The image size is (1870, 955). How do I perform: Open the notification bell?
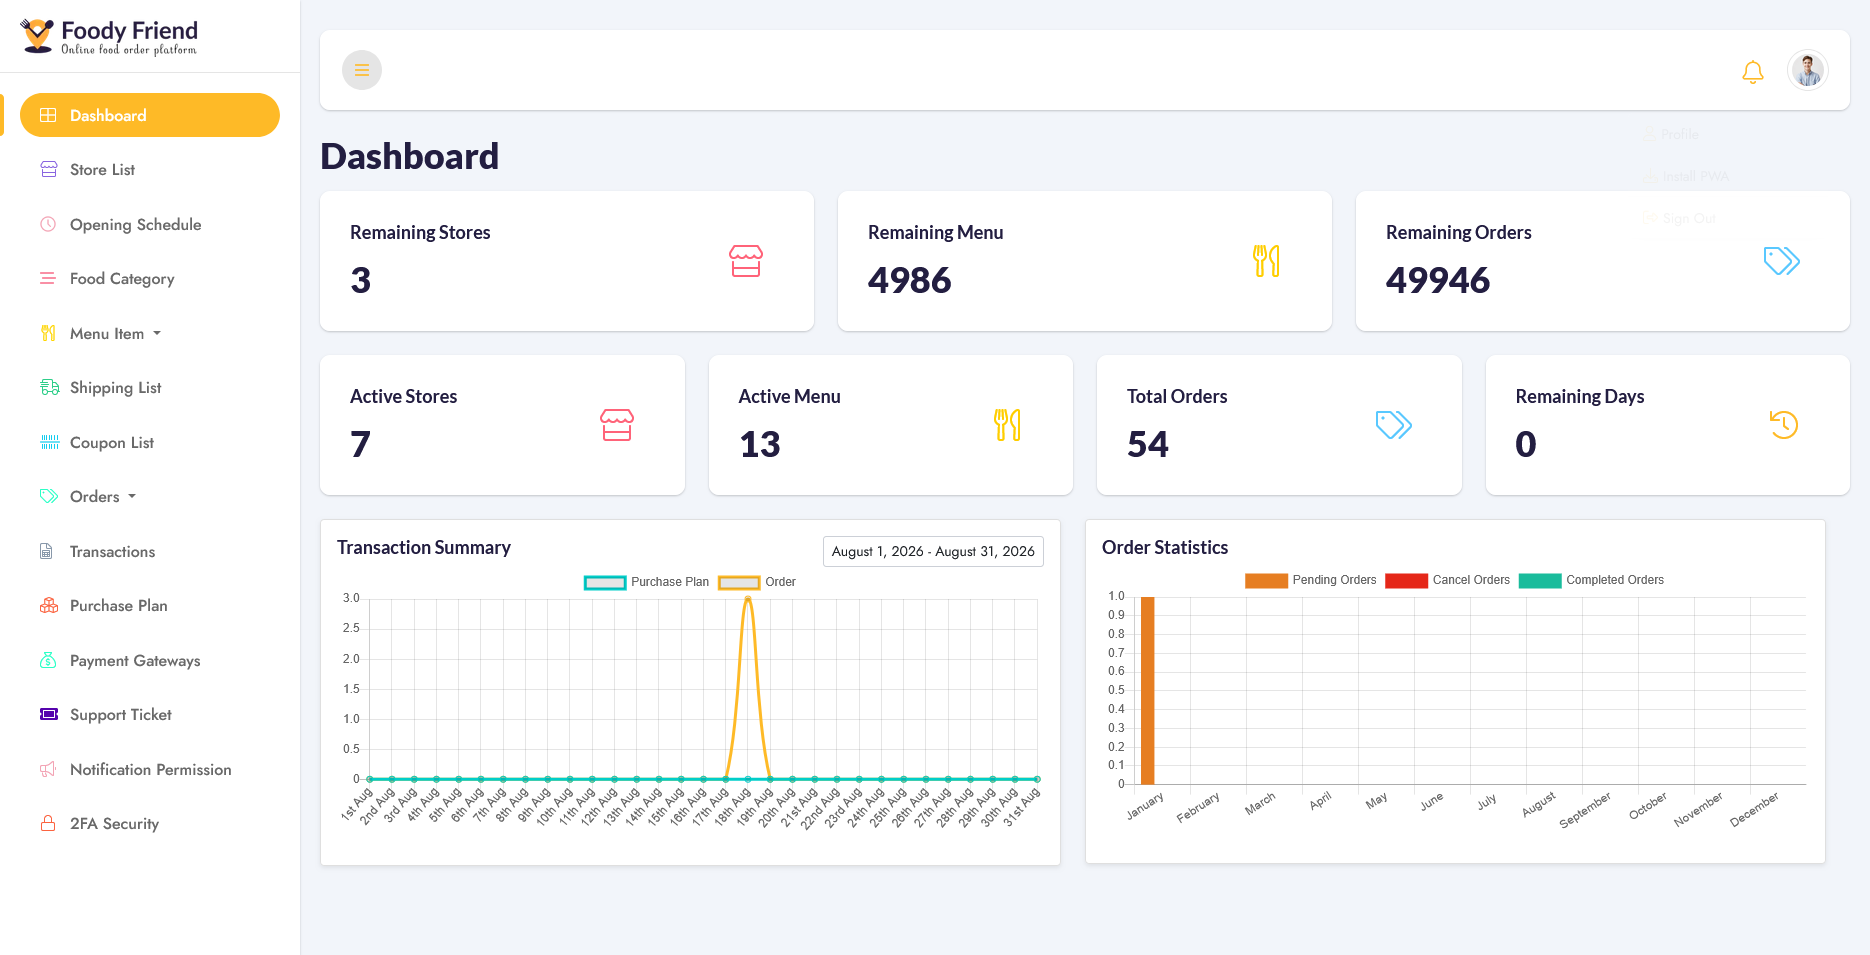tap(1753, 72)
